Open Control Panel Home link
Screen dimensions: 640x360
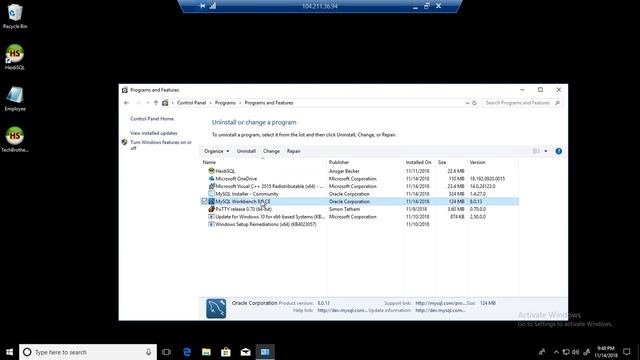coord(152,119)
